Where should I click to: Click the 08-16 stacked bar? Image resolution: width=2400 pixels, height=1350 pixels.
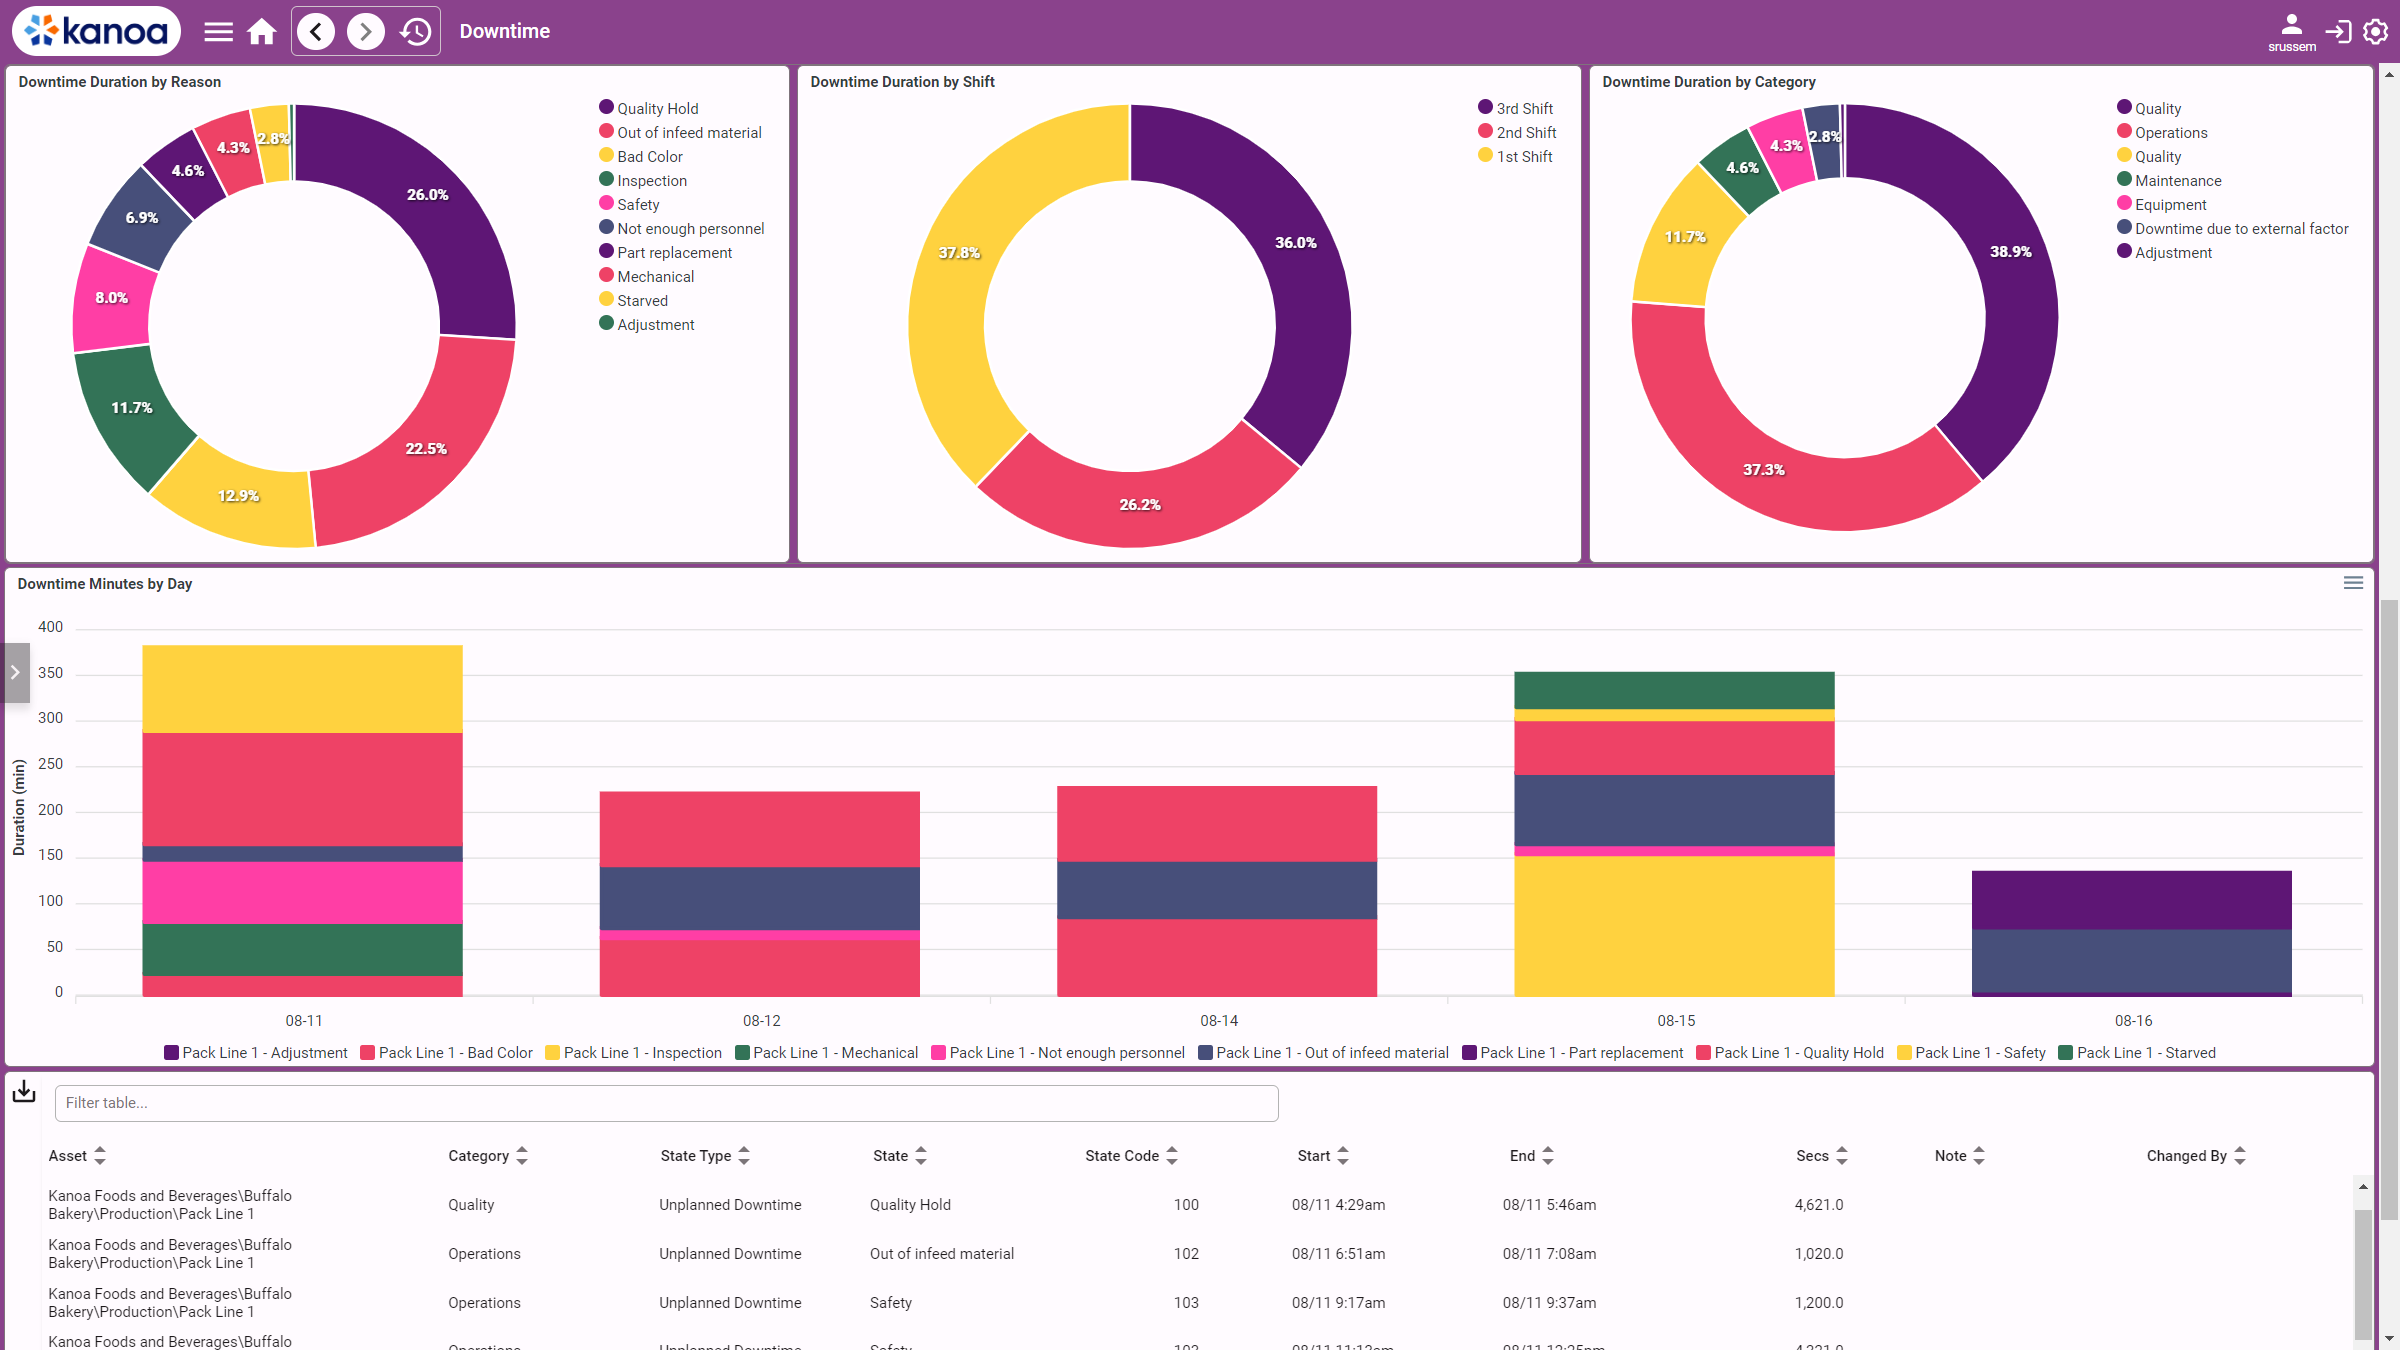(2131, 932)
